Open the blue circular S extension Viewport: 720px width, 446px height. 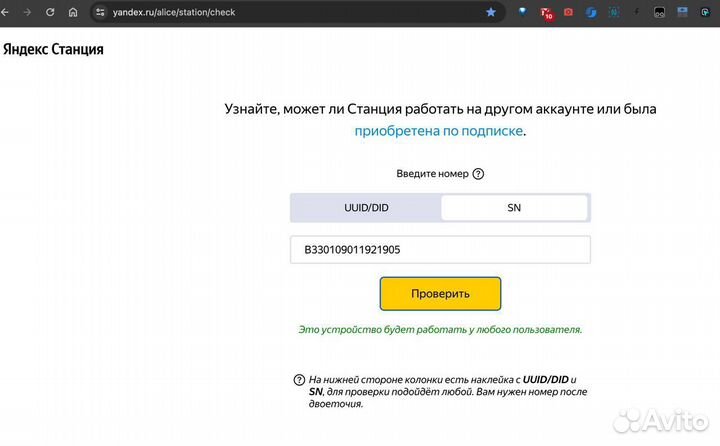click(591, 12)
